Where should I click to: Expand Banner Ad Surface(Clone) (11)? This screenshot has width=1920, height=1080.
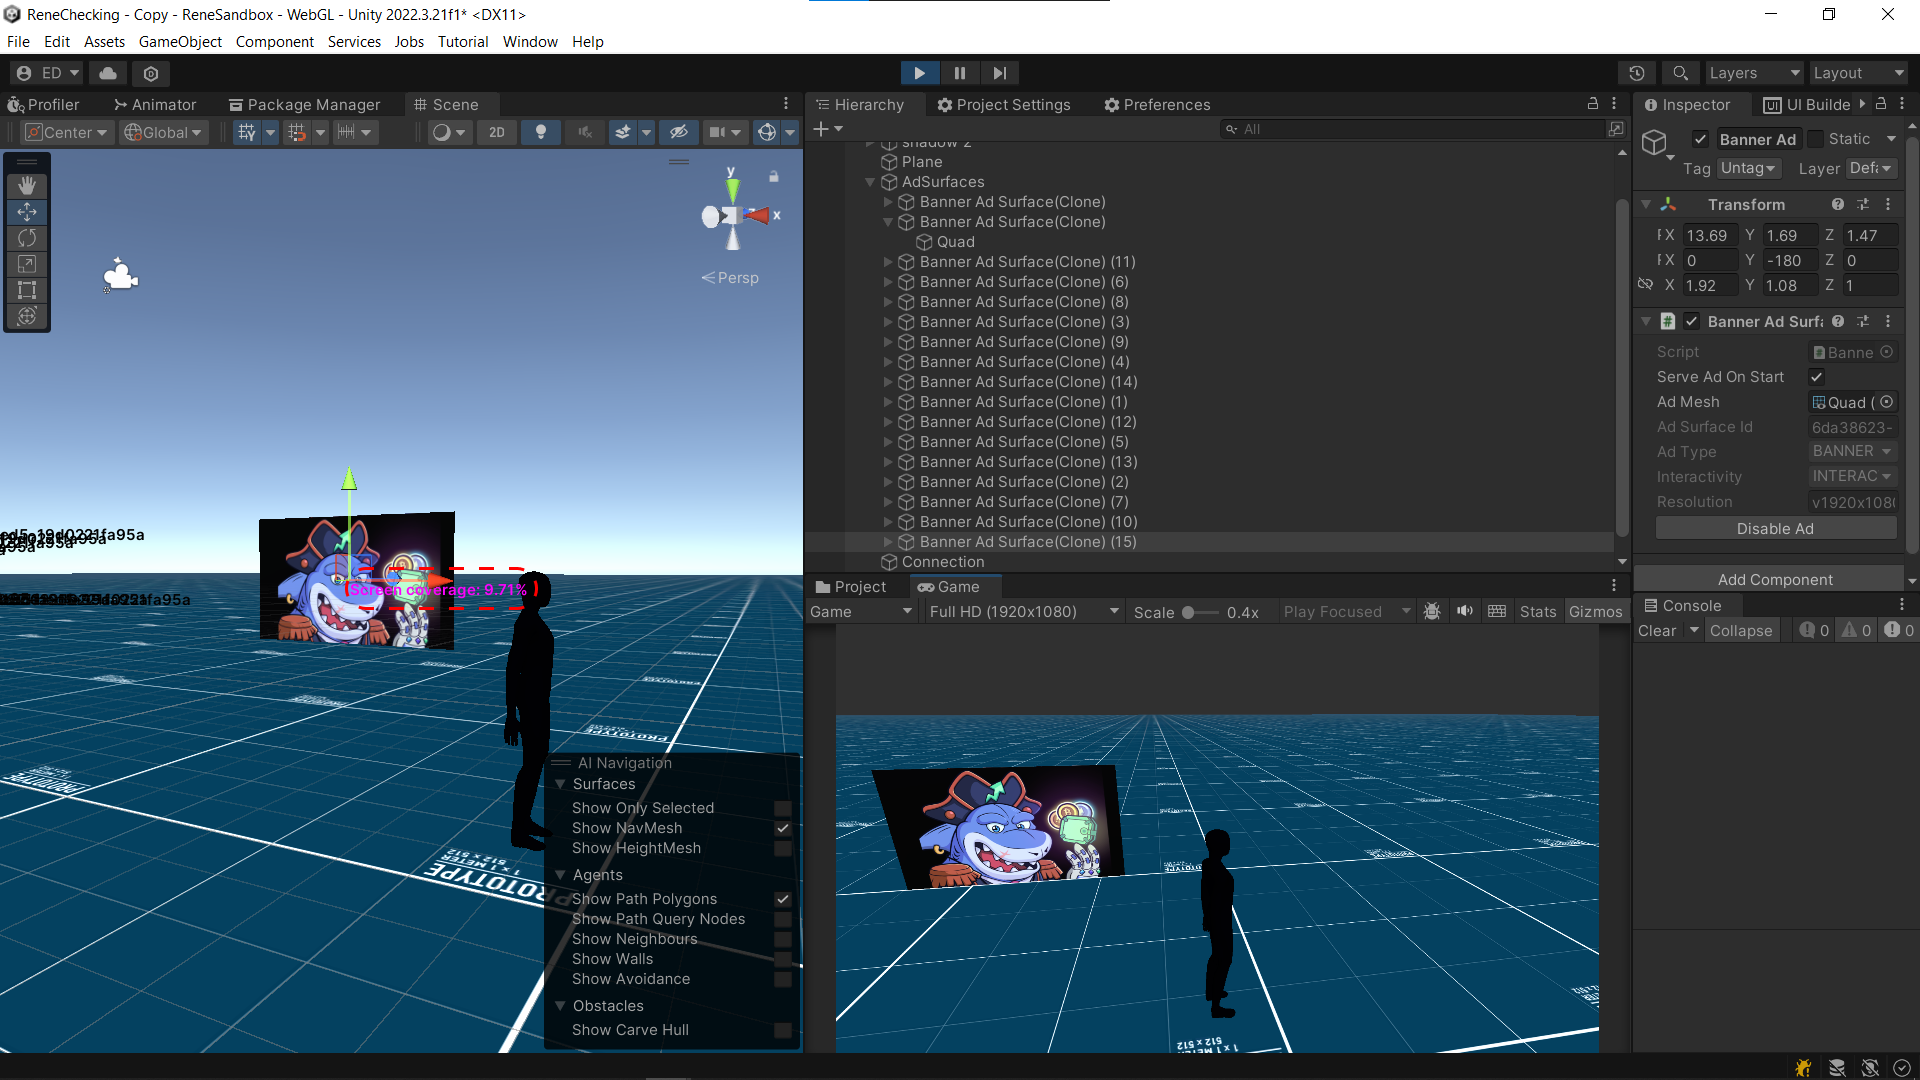[x=888, y=262]
